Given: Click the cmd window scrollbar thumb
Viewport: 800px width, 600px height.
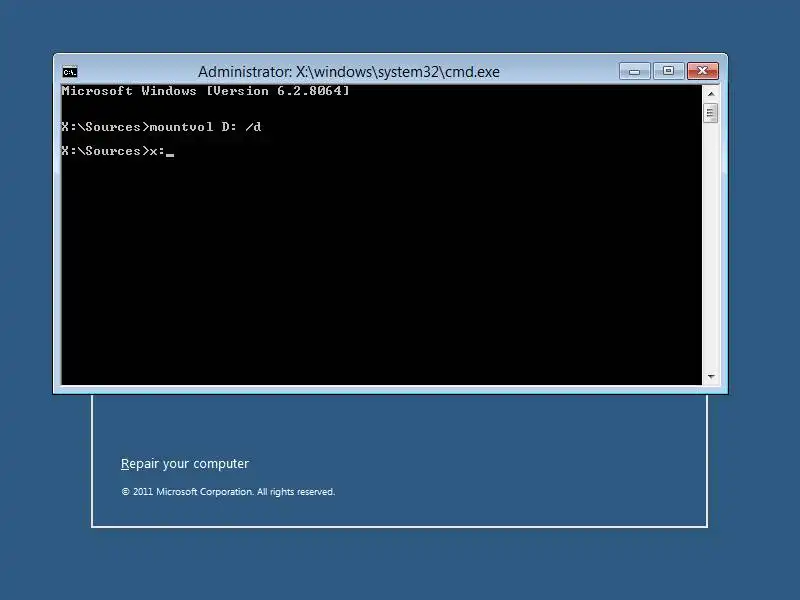Looking at the screenshot, I should (x=711, y=113).
